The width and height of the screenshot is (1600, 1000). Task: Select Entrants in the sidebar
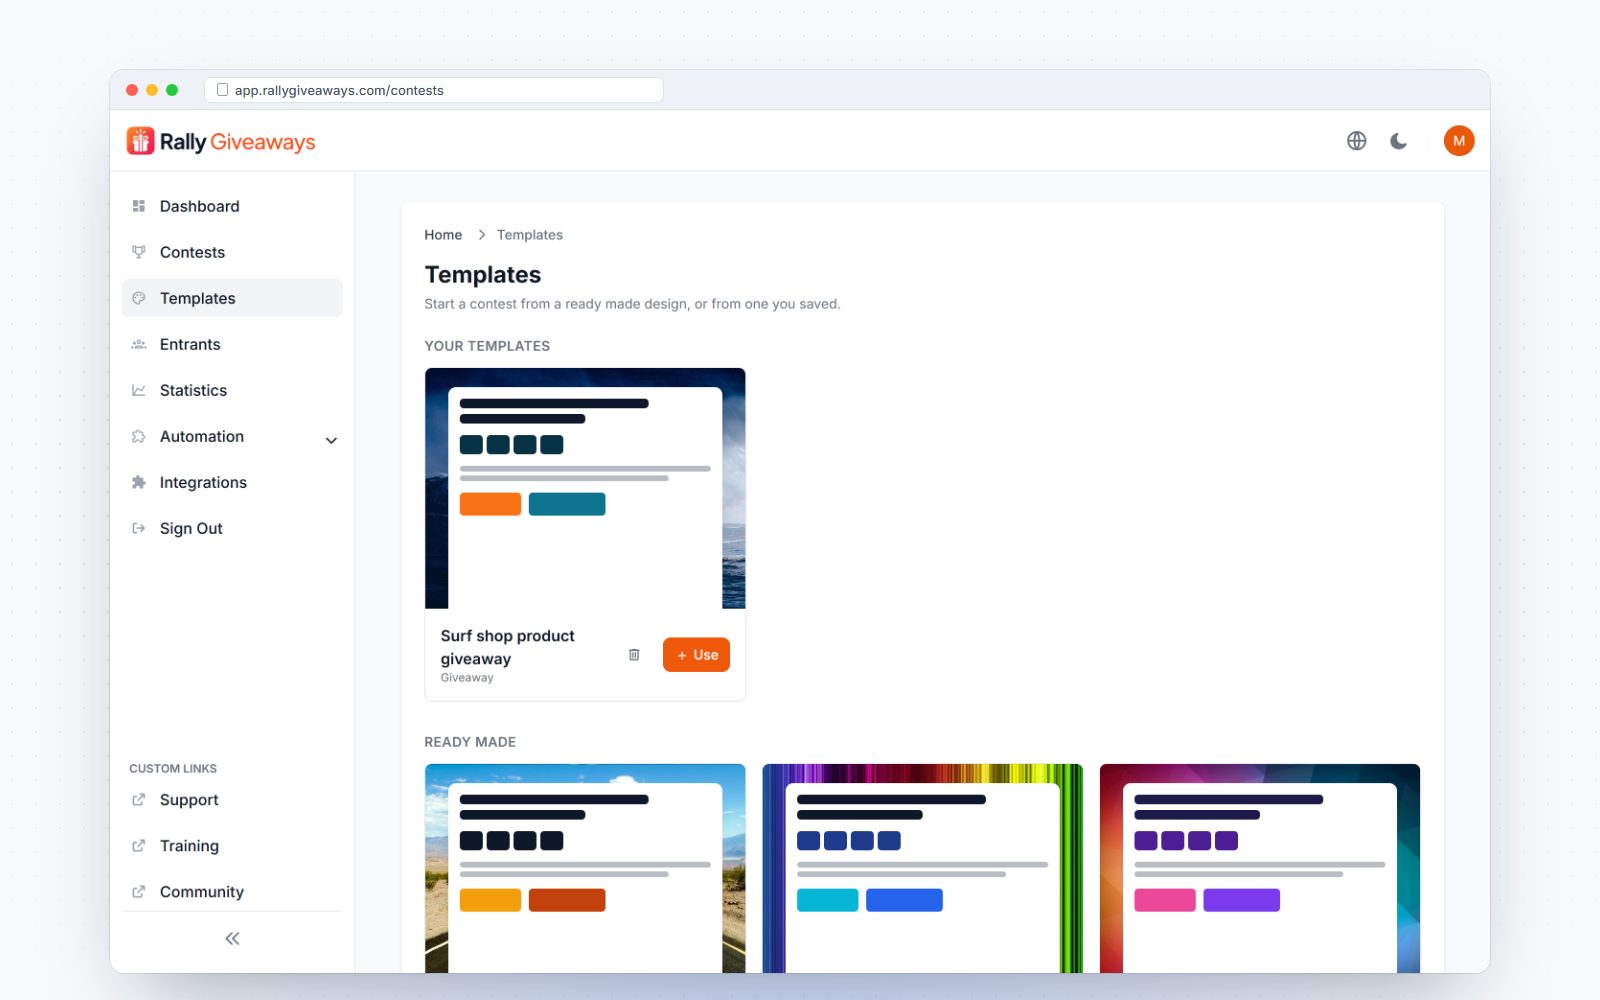pyautogui.click(x=232, y=344)
